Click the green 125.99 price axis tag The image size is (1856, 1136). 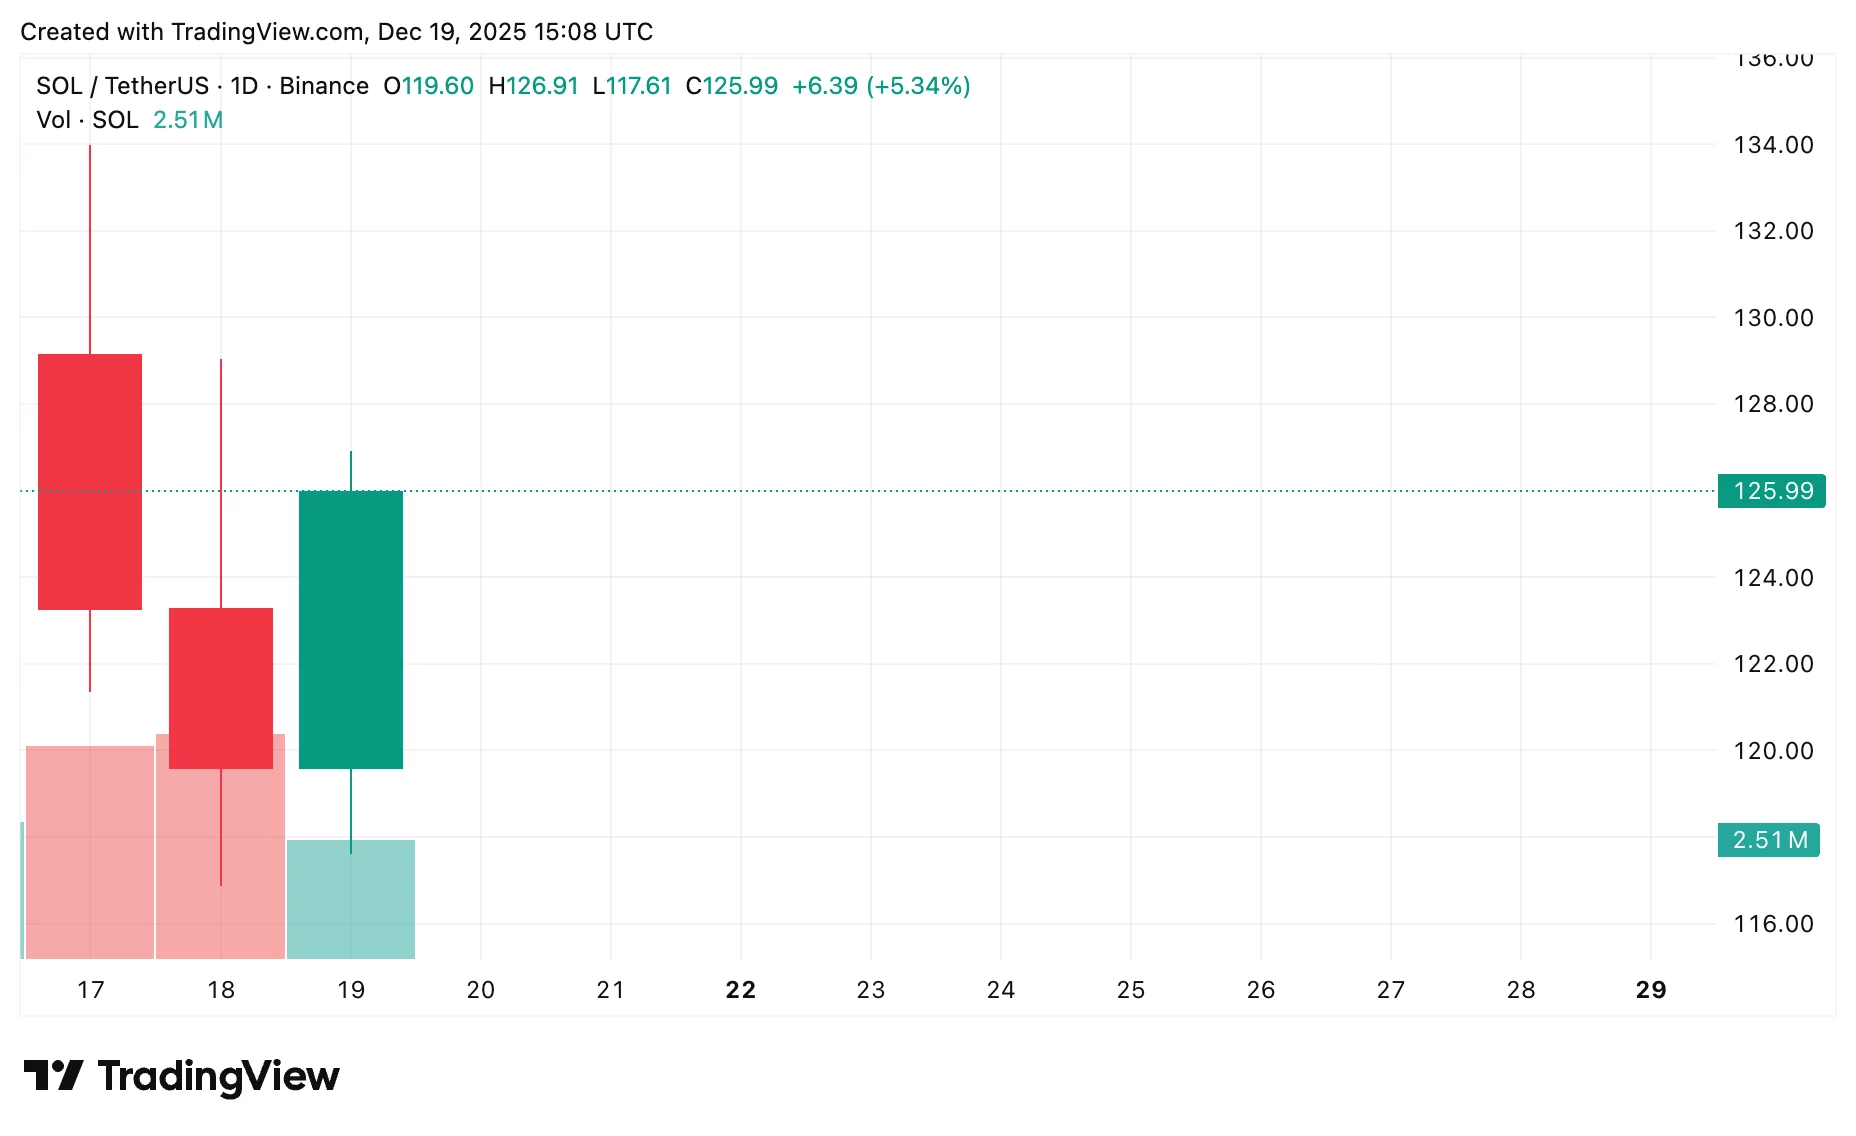click(x=1771, y=491)
